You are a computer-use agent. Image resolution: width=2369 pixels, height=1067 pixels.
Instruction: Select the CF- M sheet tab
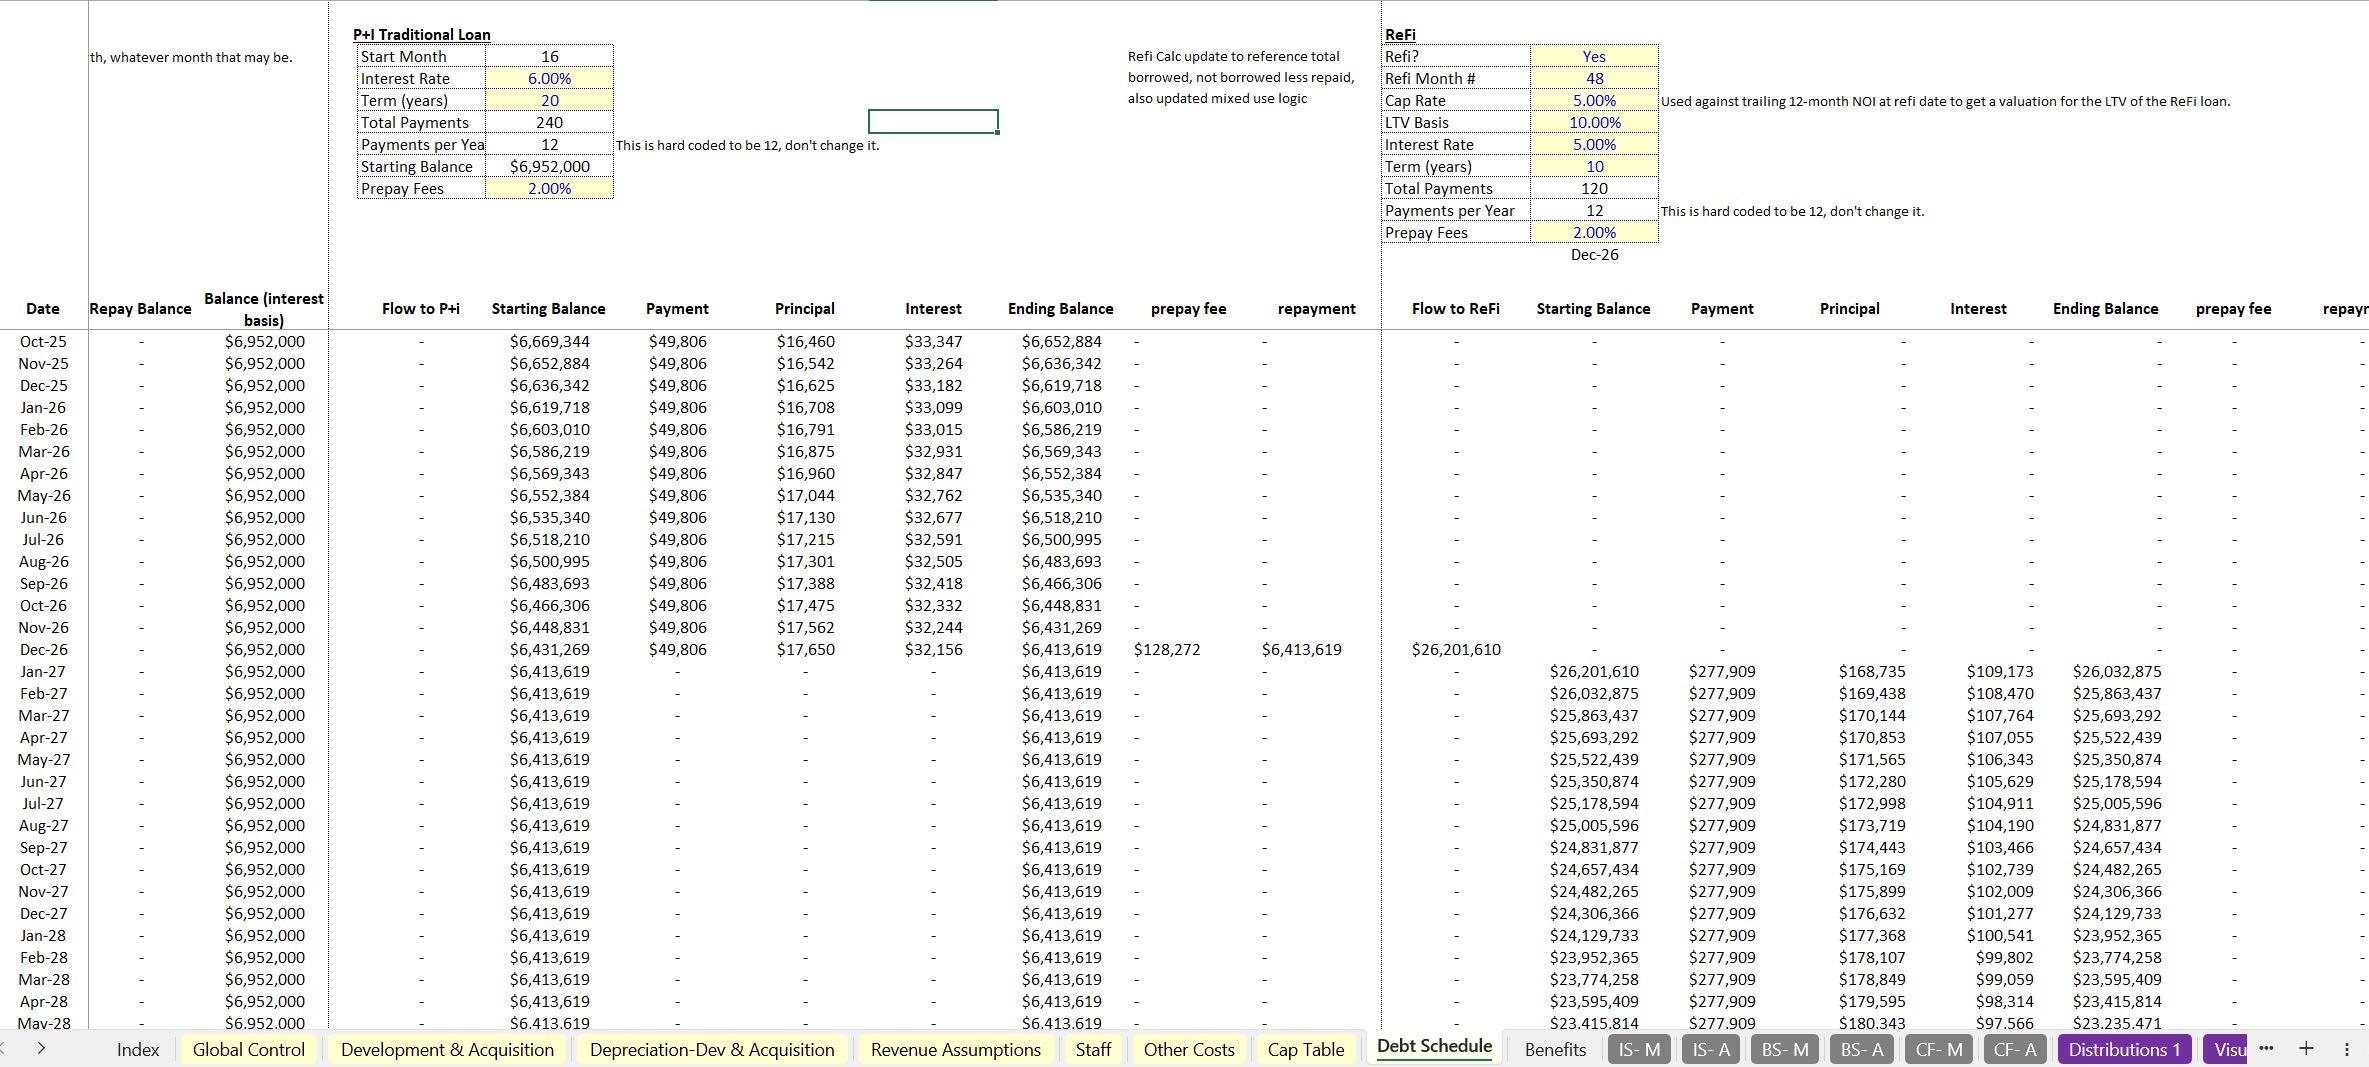1938,1049
